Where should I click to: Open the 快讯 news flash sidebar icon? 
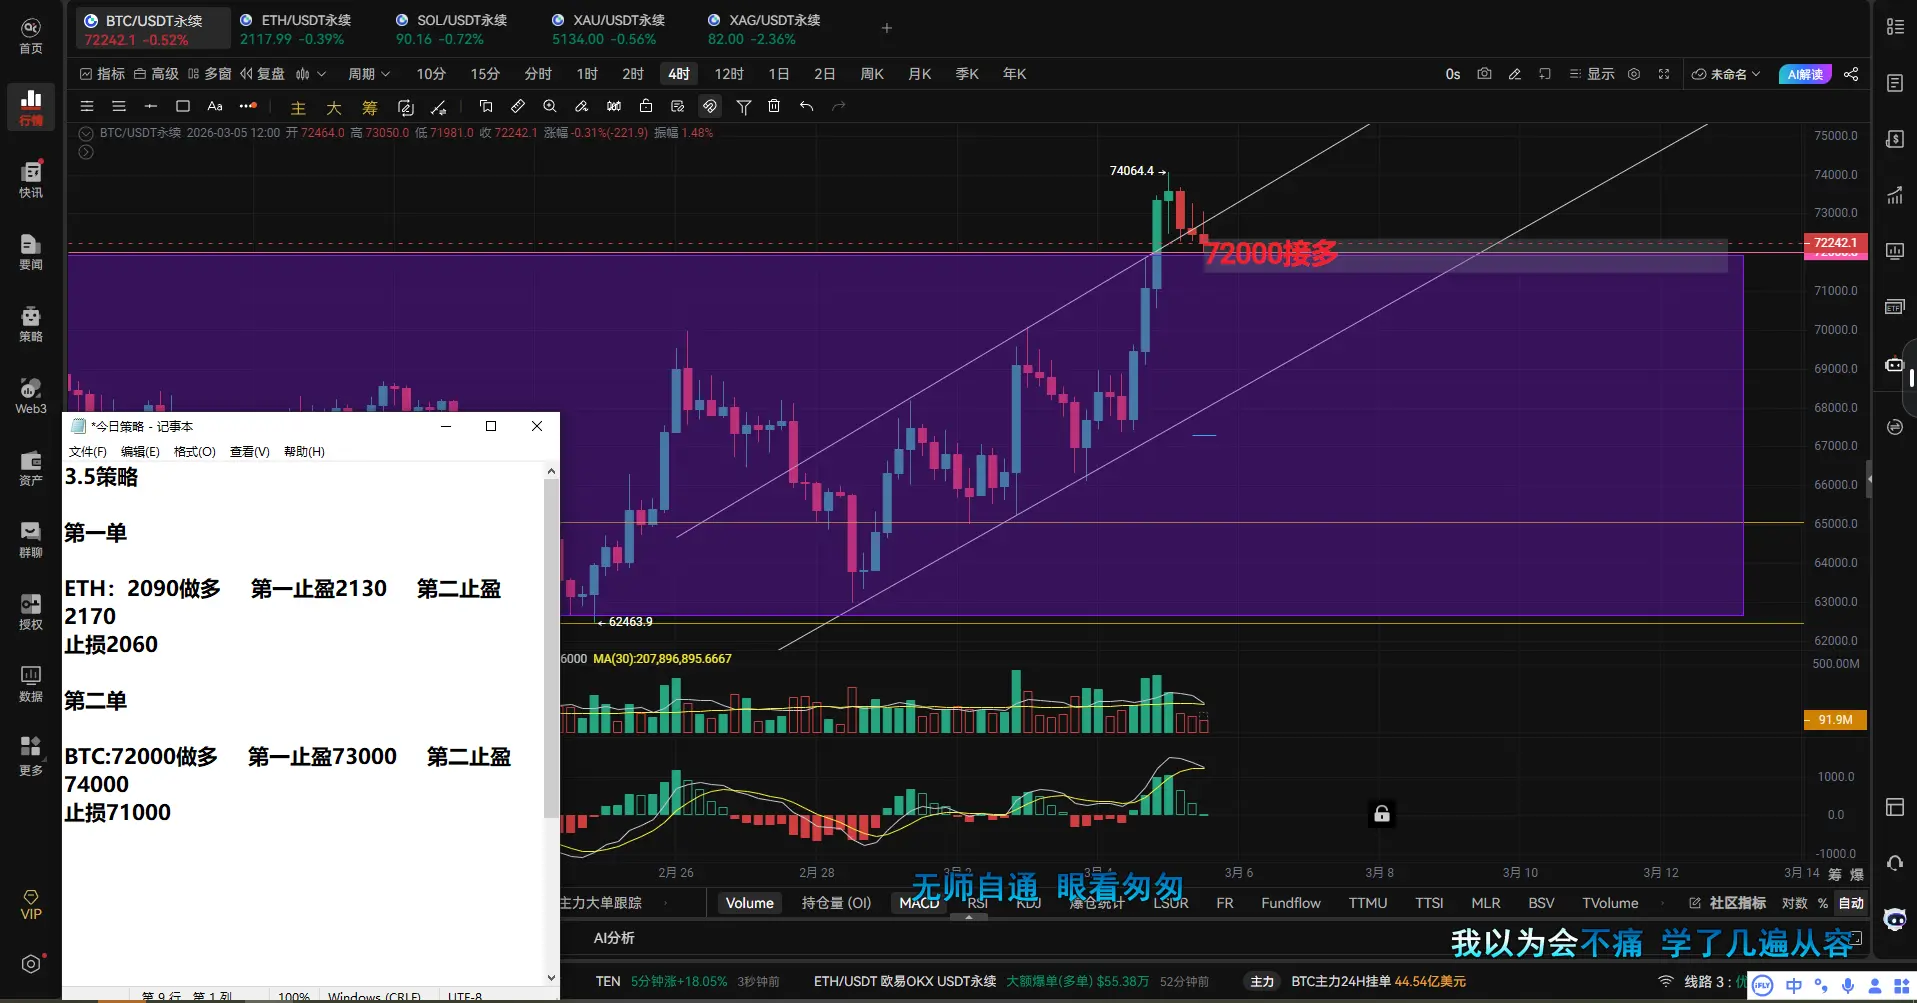tap(31, 180)
